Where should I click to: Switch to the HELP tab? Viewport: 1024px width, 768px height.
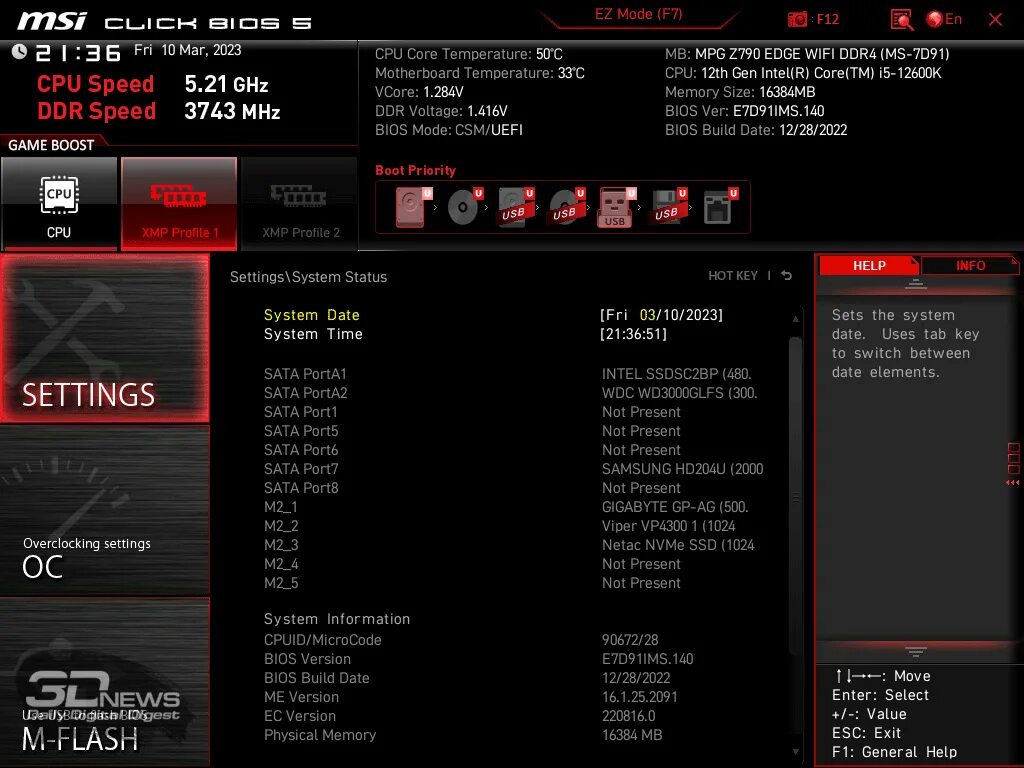coord(869,265)
